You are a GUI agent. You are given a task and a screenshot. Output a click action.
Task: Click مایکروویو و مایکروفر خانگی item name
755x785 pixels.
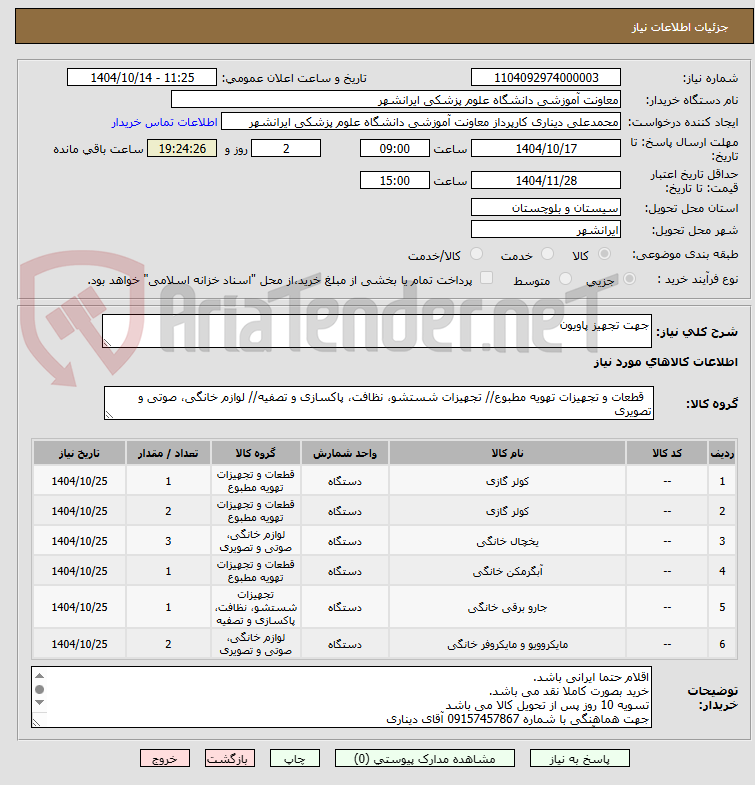pos(507,644)
